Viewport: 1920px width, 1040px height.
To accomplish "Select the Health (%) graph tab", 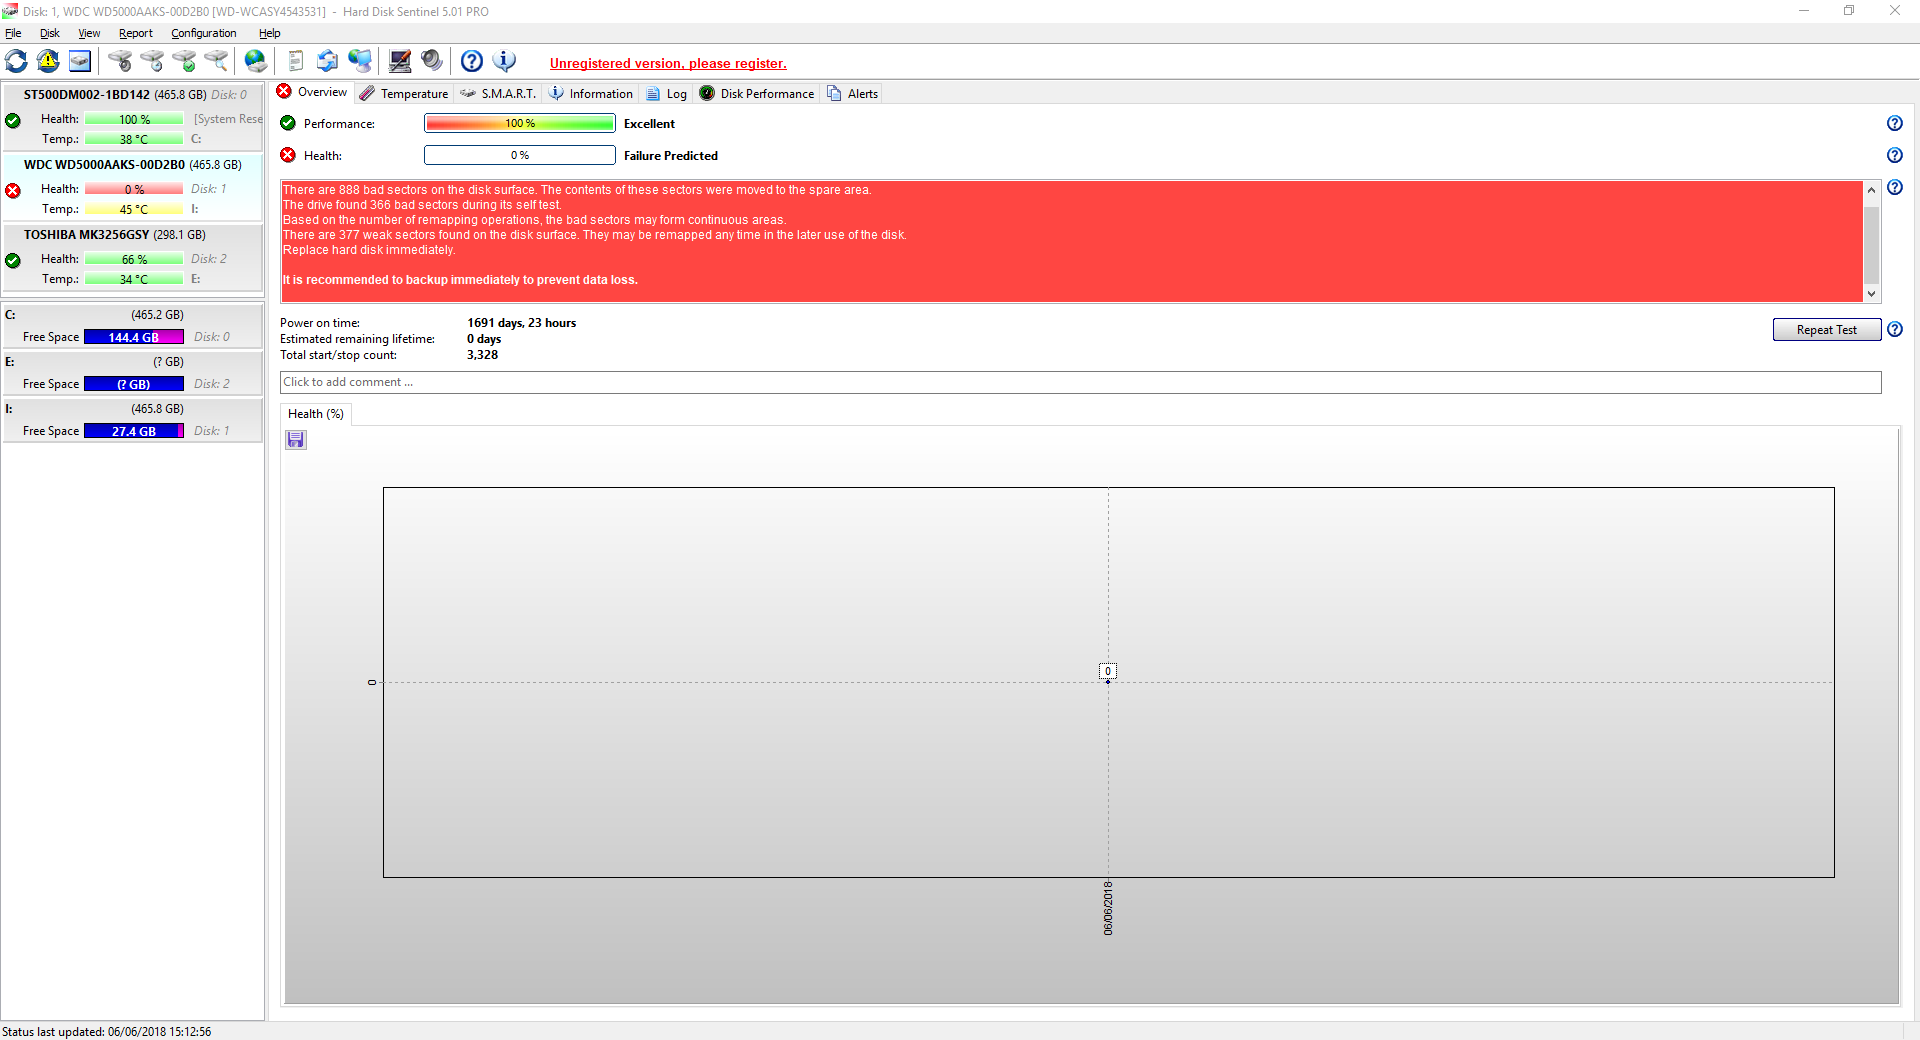I will click(x=316, y=414).
